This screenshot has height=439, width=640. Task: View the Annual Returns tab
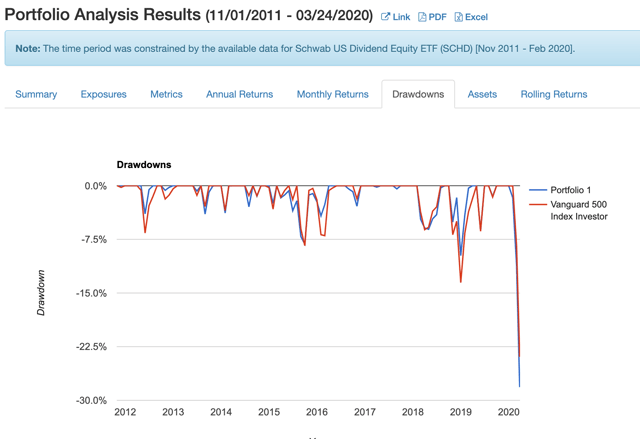[239, 94]
